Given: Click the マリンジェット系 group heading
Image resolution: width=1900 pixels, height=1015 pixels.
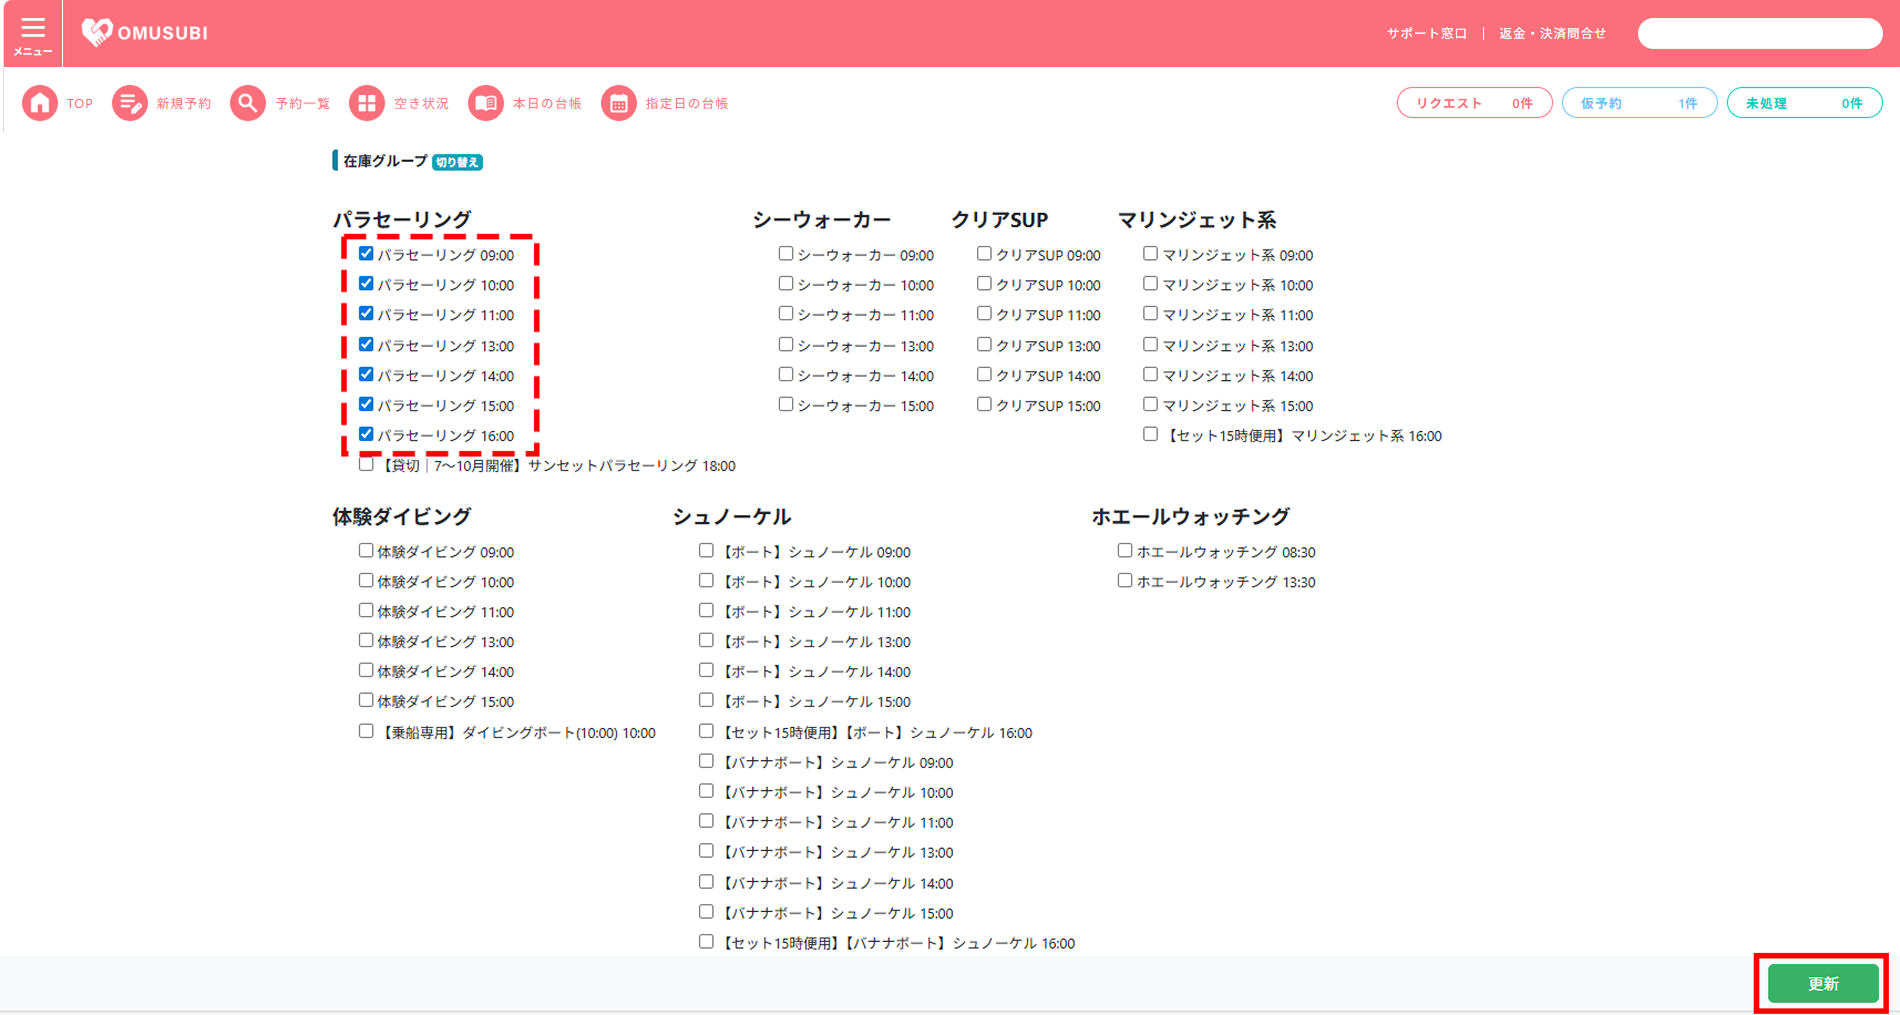Looking at the screenshot, I should coord(1197,220).
